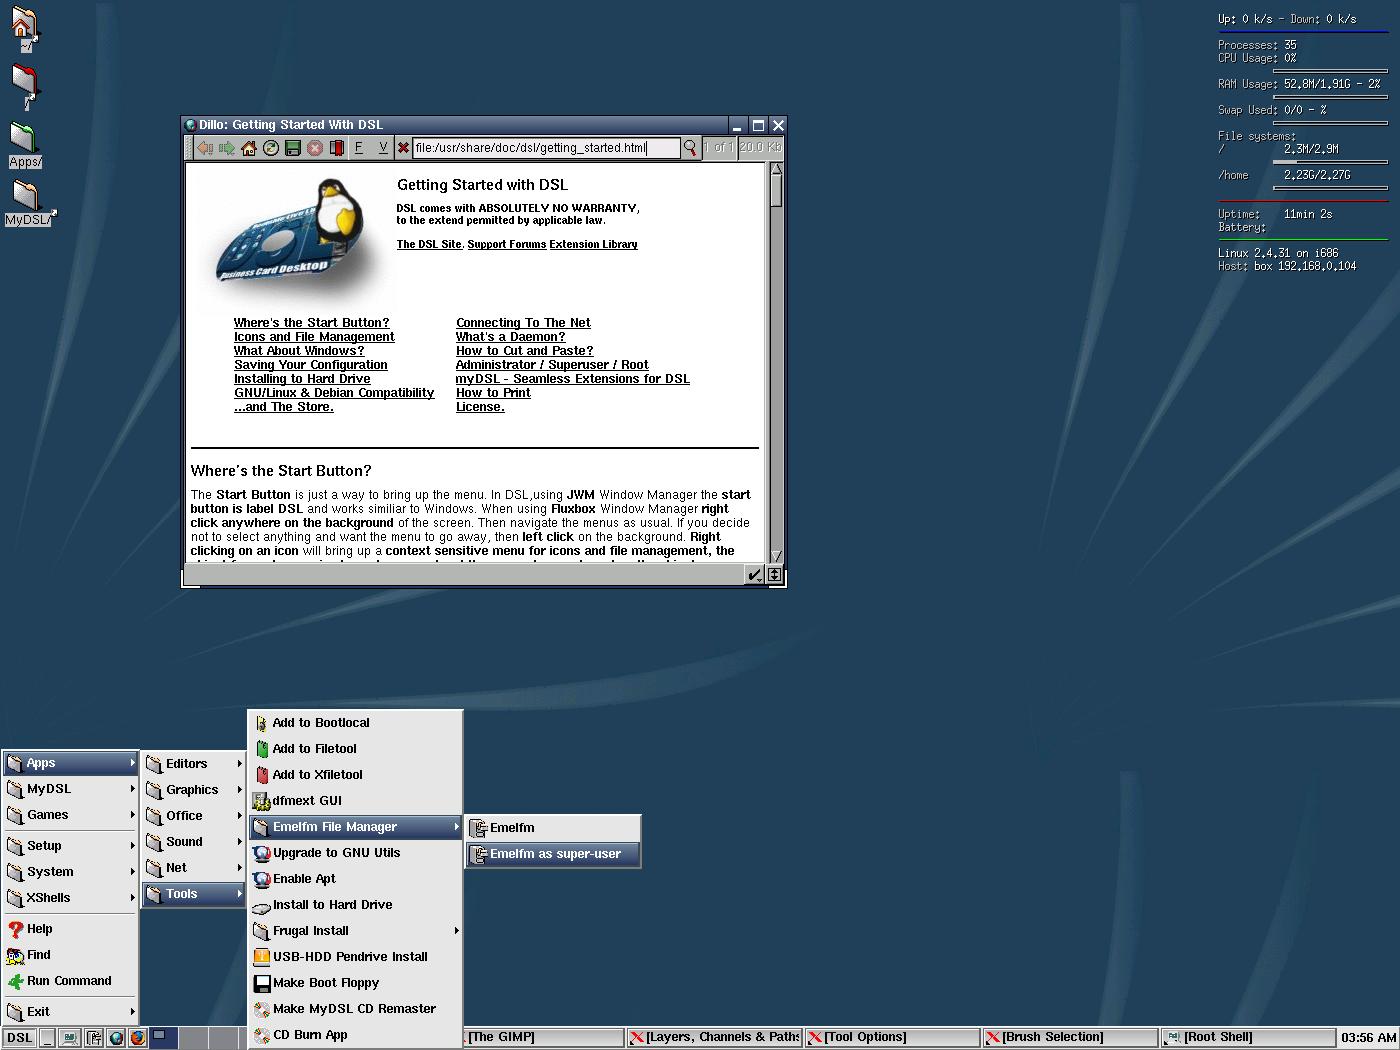Open the Office submenu
The image size is (1400, 1050).
coord(194,816)
